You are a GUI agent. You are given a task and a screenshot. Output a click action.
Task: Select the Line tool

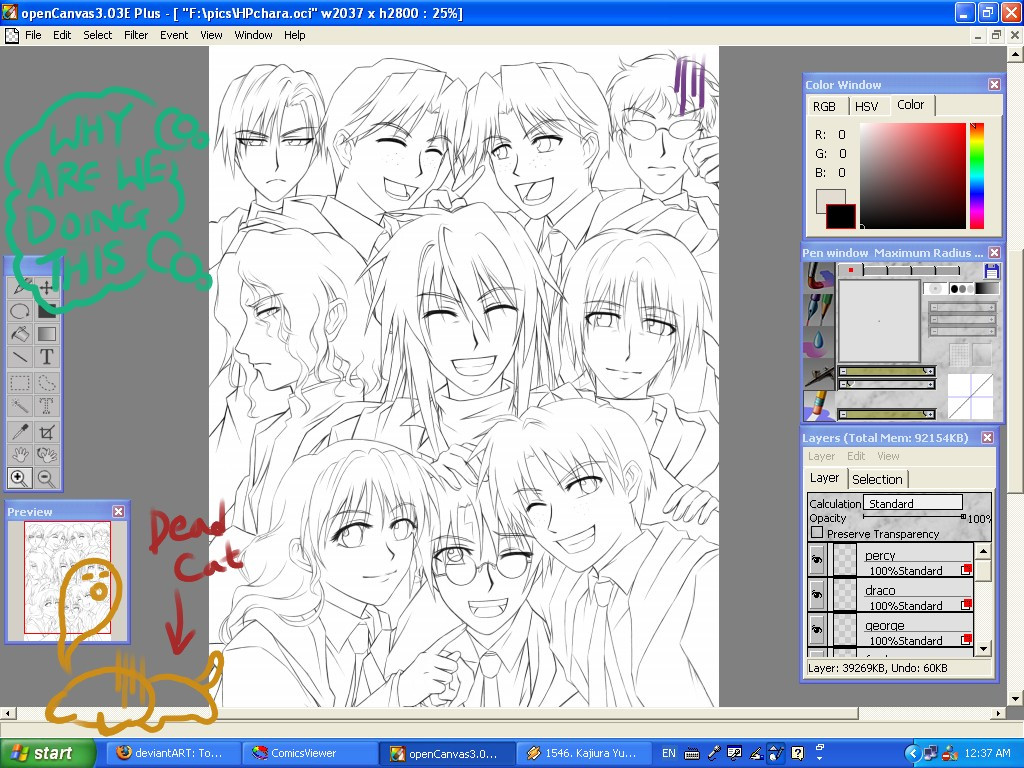pyautogui.click(x=20, y=357)
